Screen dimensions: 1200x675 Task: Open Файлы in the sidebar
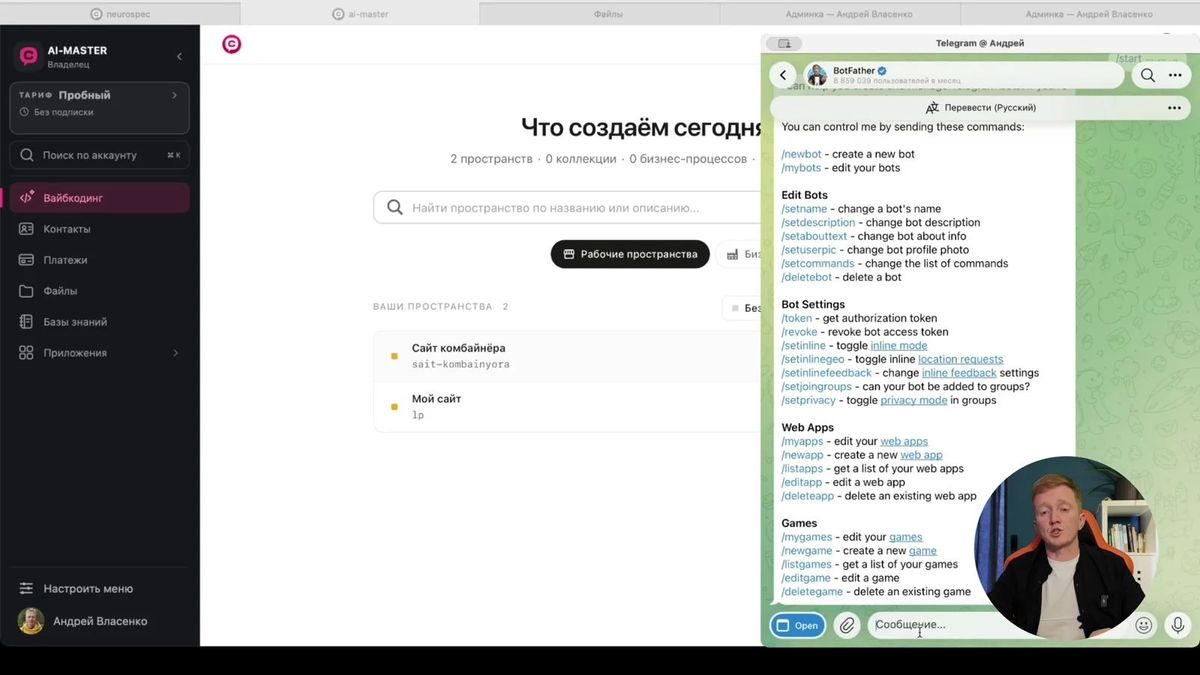pos(99,291)
